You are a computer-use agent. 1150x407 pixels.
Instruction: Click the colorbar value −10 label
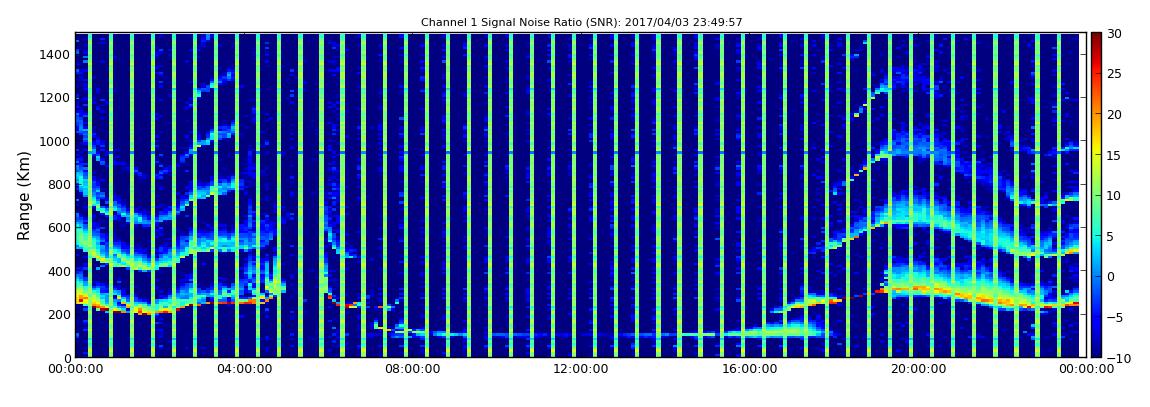(1116, 358)
